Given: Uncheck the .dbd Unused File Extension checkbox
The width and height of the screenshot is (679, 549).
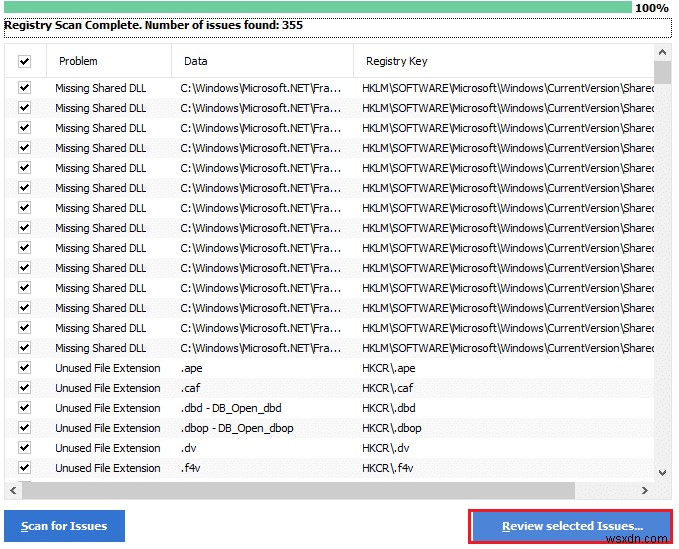Looking at the screenshot, I should coord(25,408).
